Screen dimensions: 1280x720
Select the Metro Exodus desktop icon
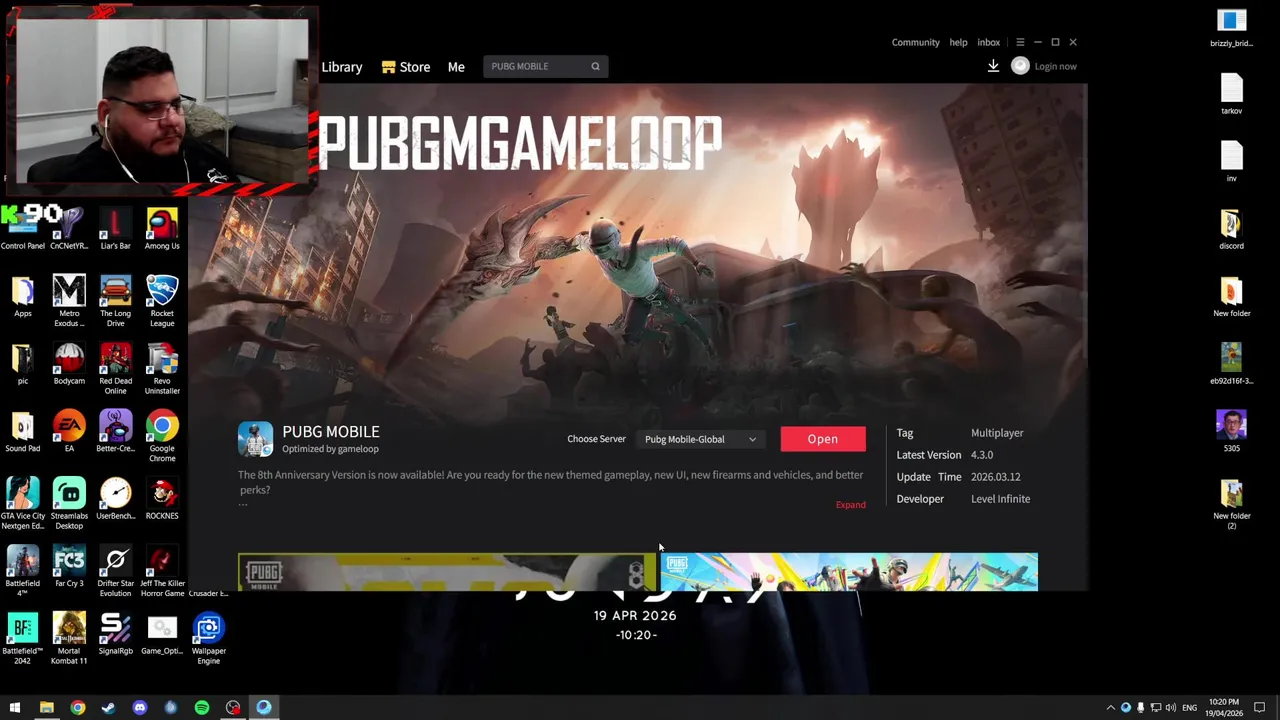point(69,300)
